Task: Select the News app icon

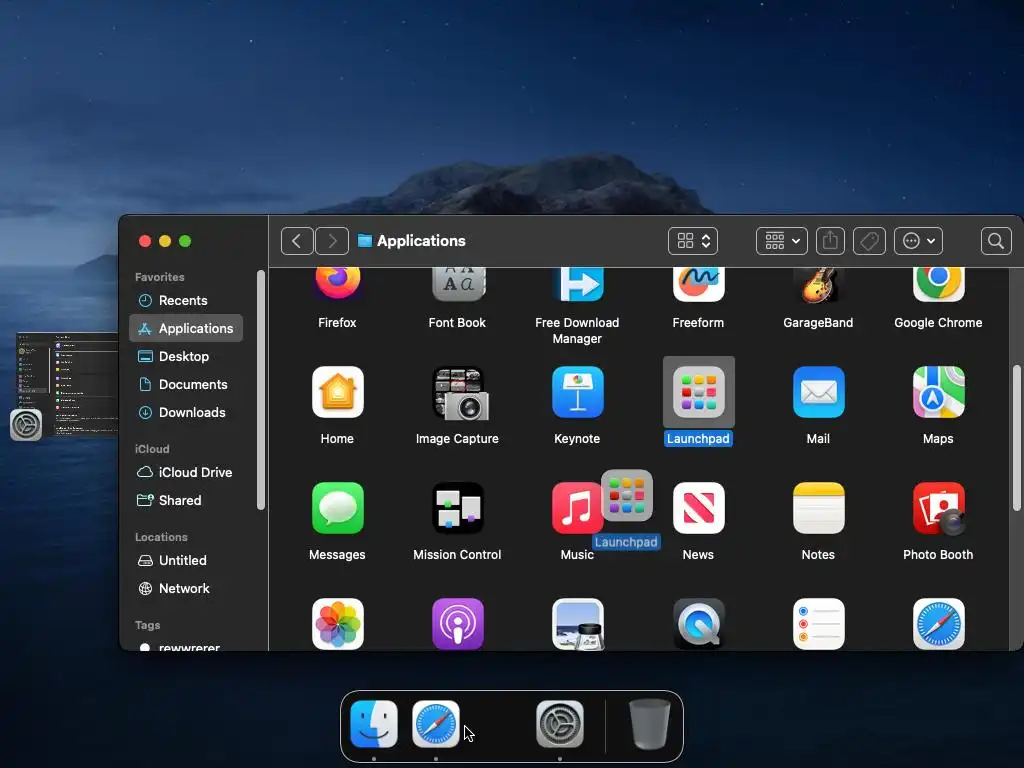Action: [698, 508]
